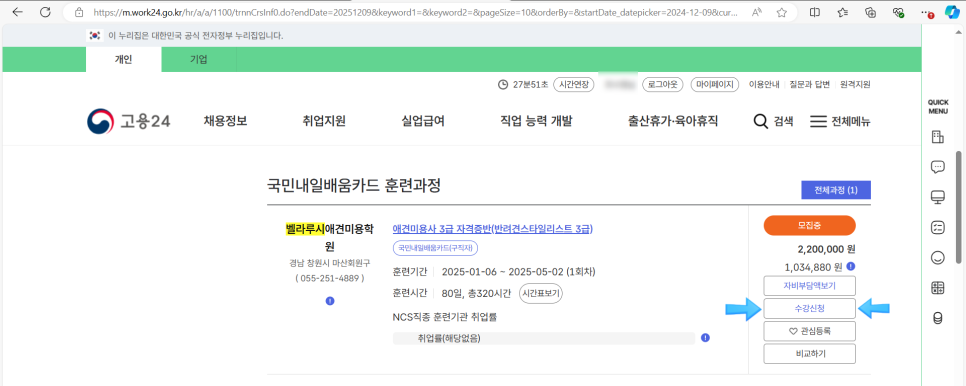Click the calculator icon in Quick Menu

(938, 287)
